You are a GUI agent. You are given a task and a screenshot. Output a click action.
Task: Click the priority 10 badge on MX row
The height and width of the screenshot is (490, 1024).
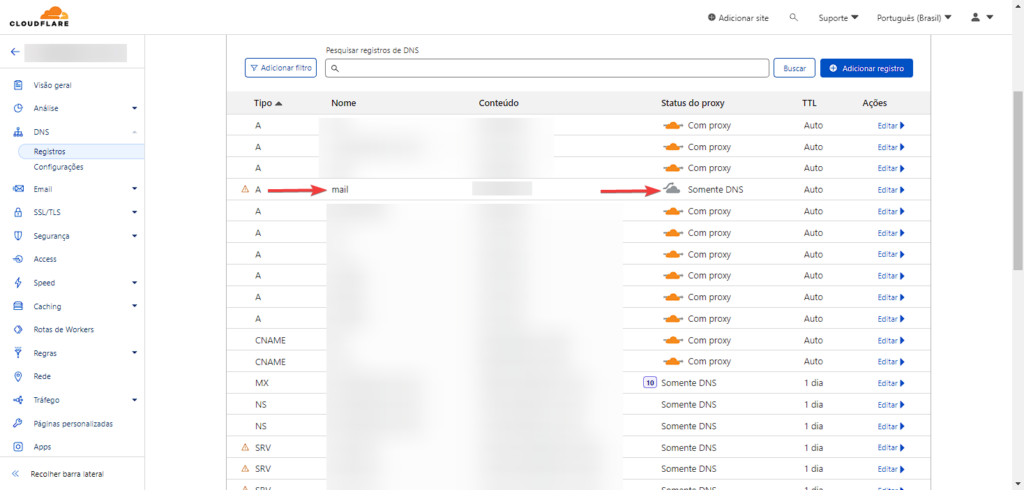tap(650, 383)
